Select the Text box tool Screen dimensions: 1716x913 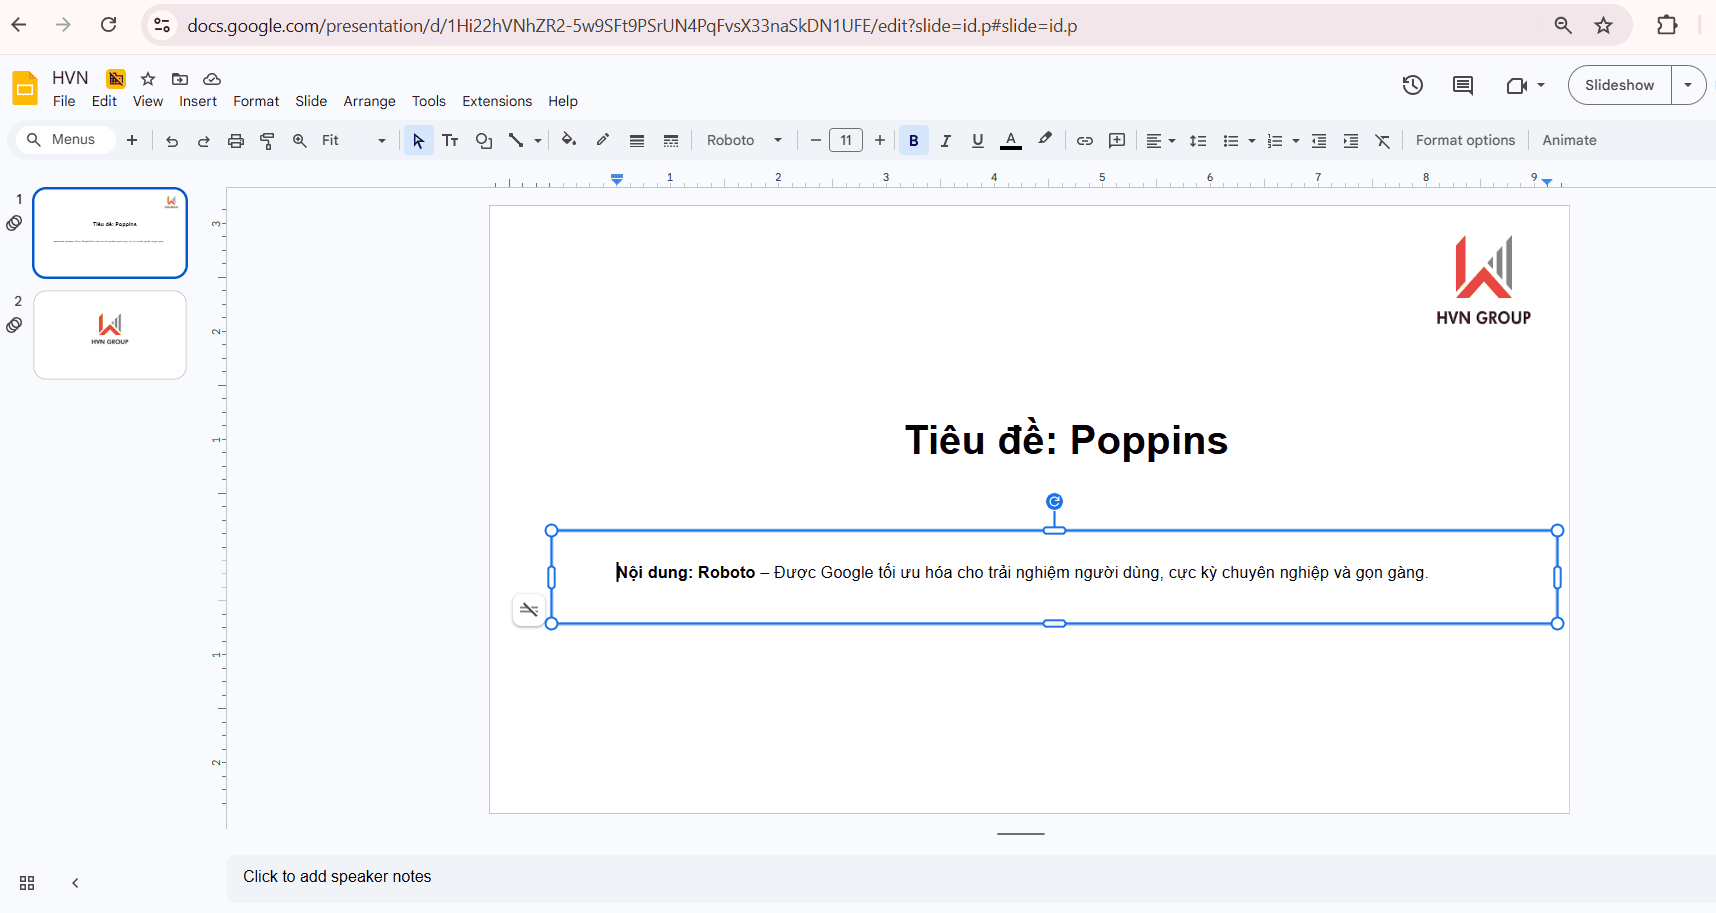pos(450,141)
